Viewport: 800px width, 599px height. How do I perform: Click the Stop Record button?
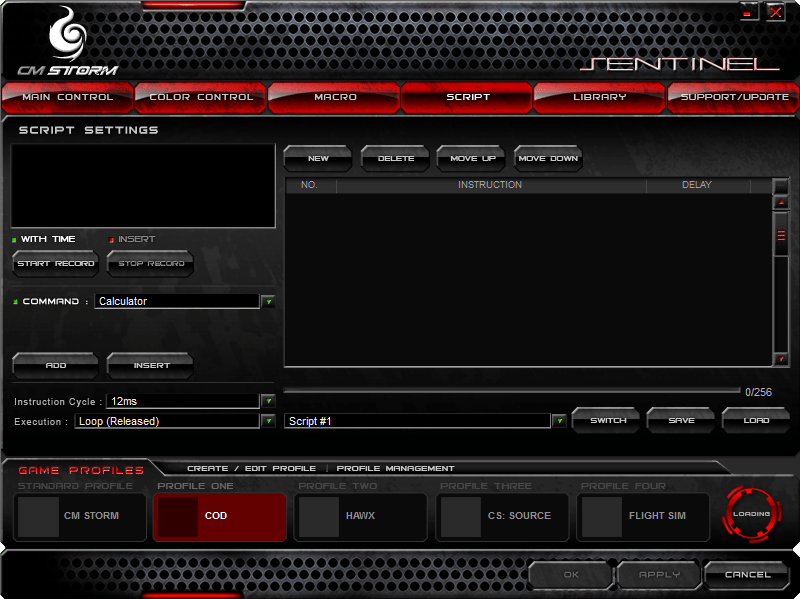click(151, 264)
